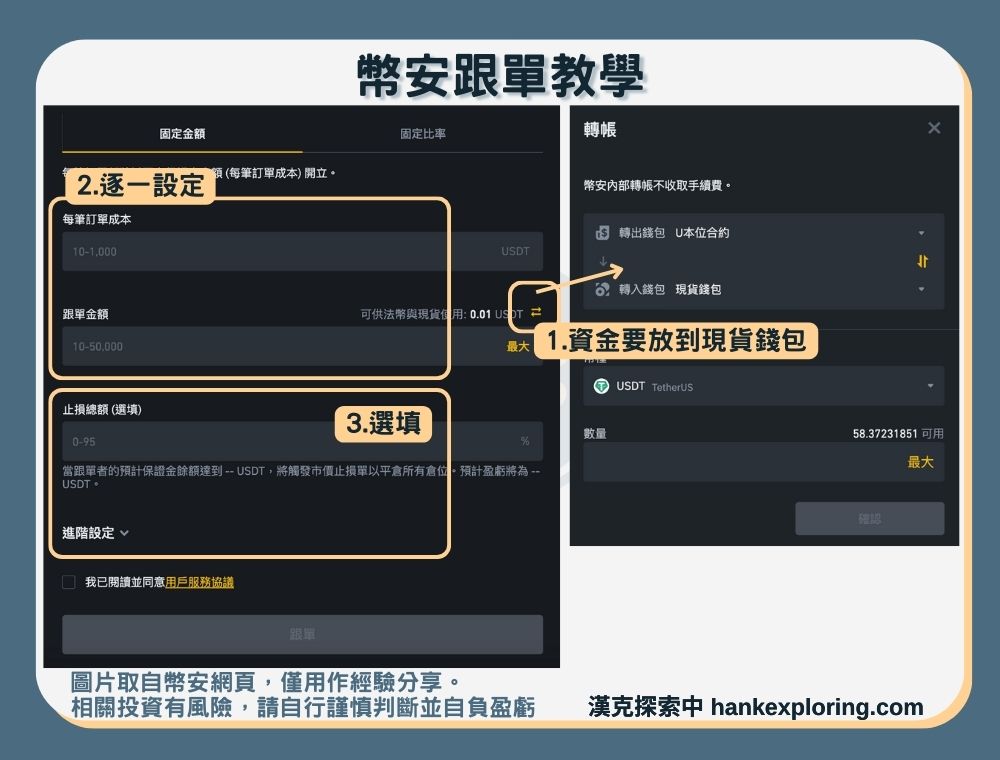This screenshot has height=760, width=1000.
Task: Switch to the 固定金額 tab
Action: click(x=182, y=134)
